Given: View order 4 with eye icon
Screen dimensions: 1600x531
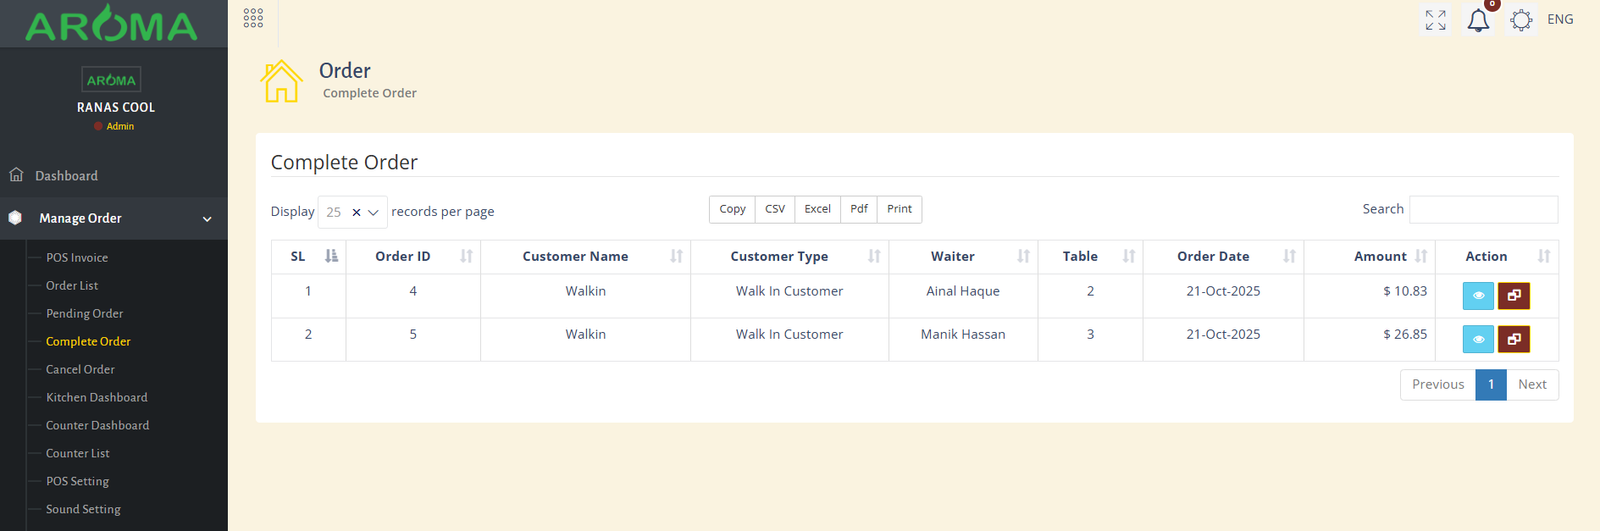Looking at the screenshot, I should pyautogui.click(x=1478, y=296).
